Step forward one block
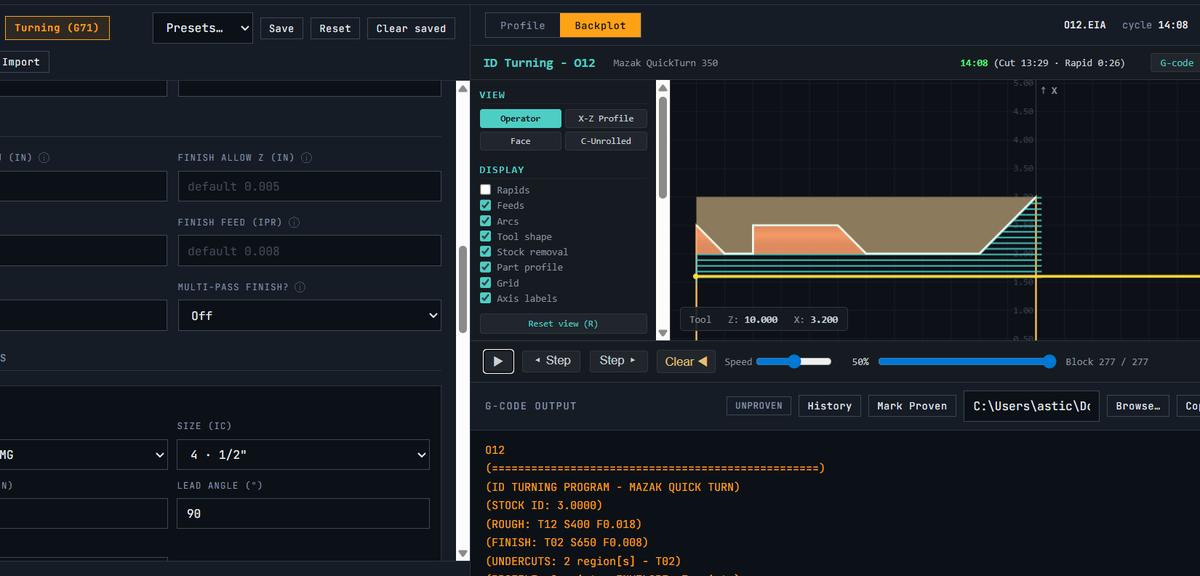Image resolution: width=1200 pixels, height=576 pixels. (x=618, y=361)
